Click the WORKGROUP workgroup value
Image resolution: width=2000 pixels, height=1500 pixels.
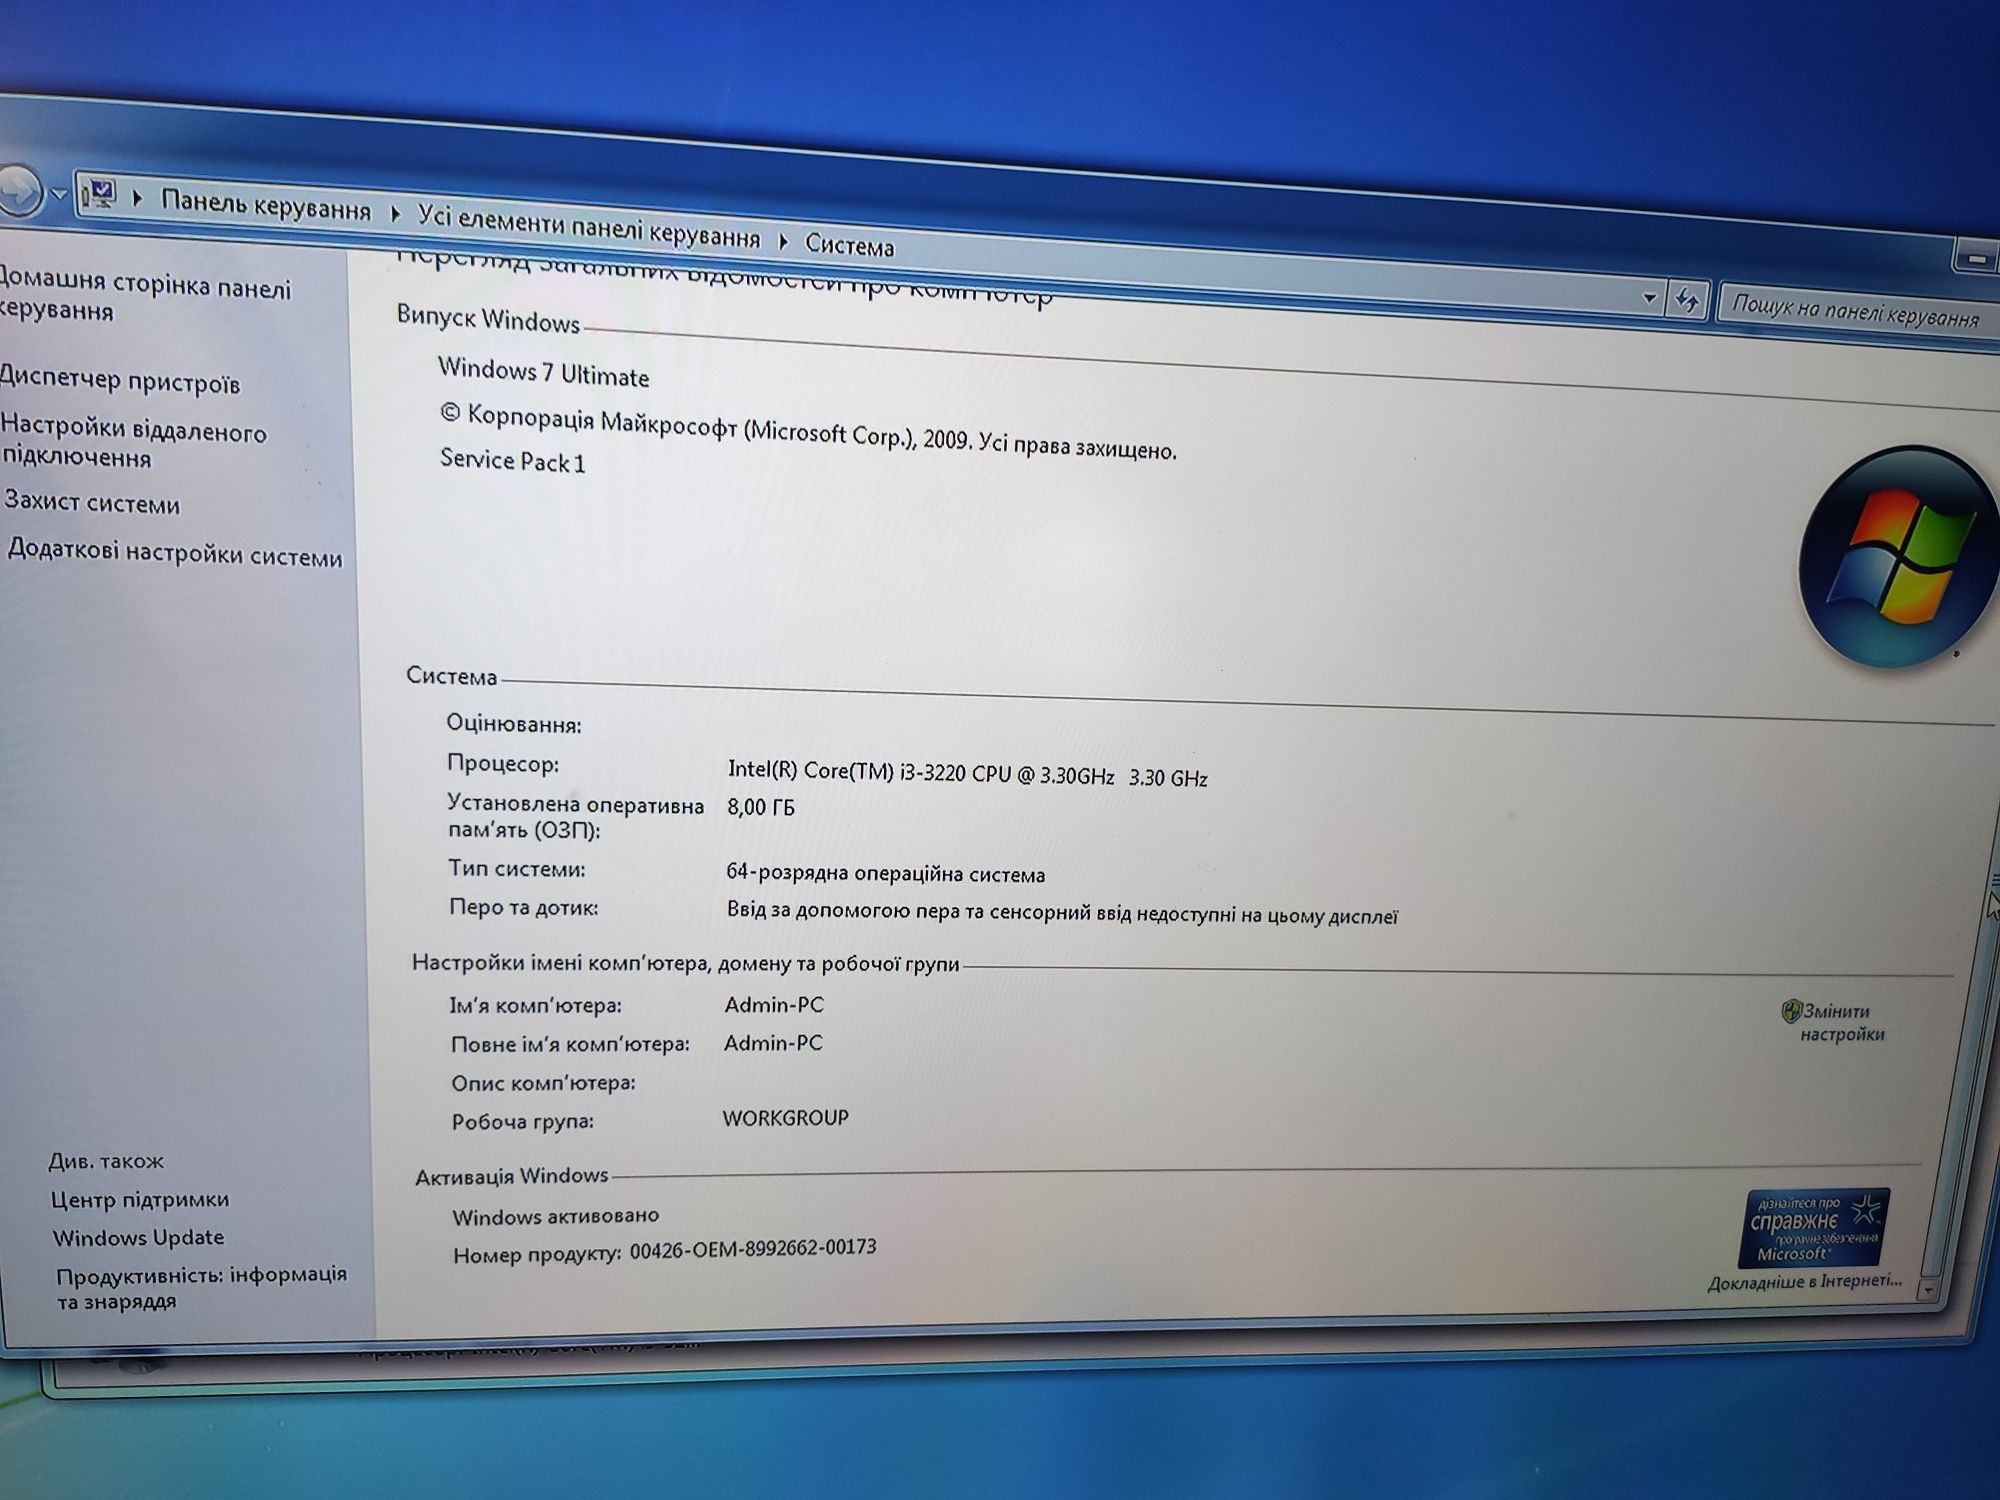(785, 1118)
